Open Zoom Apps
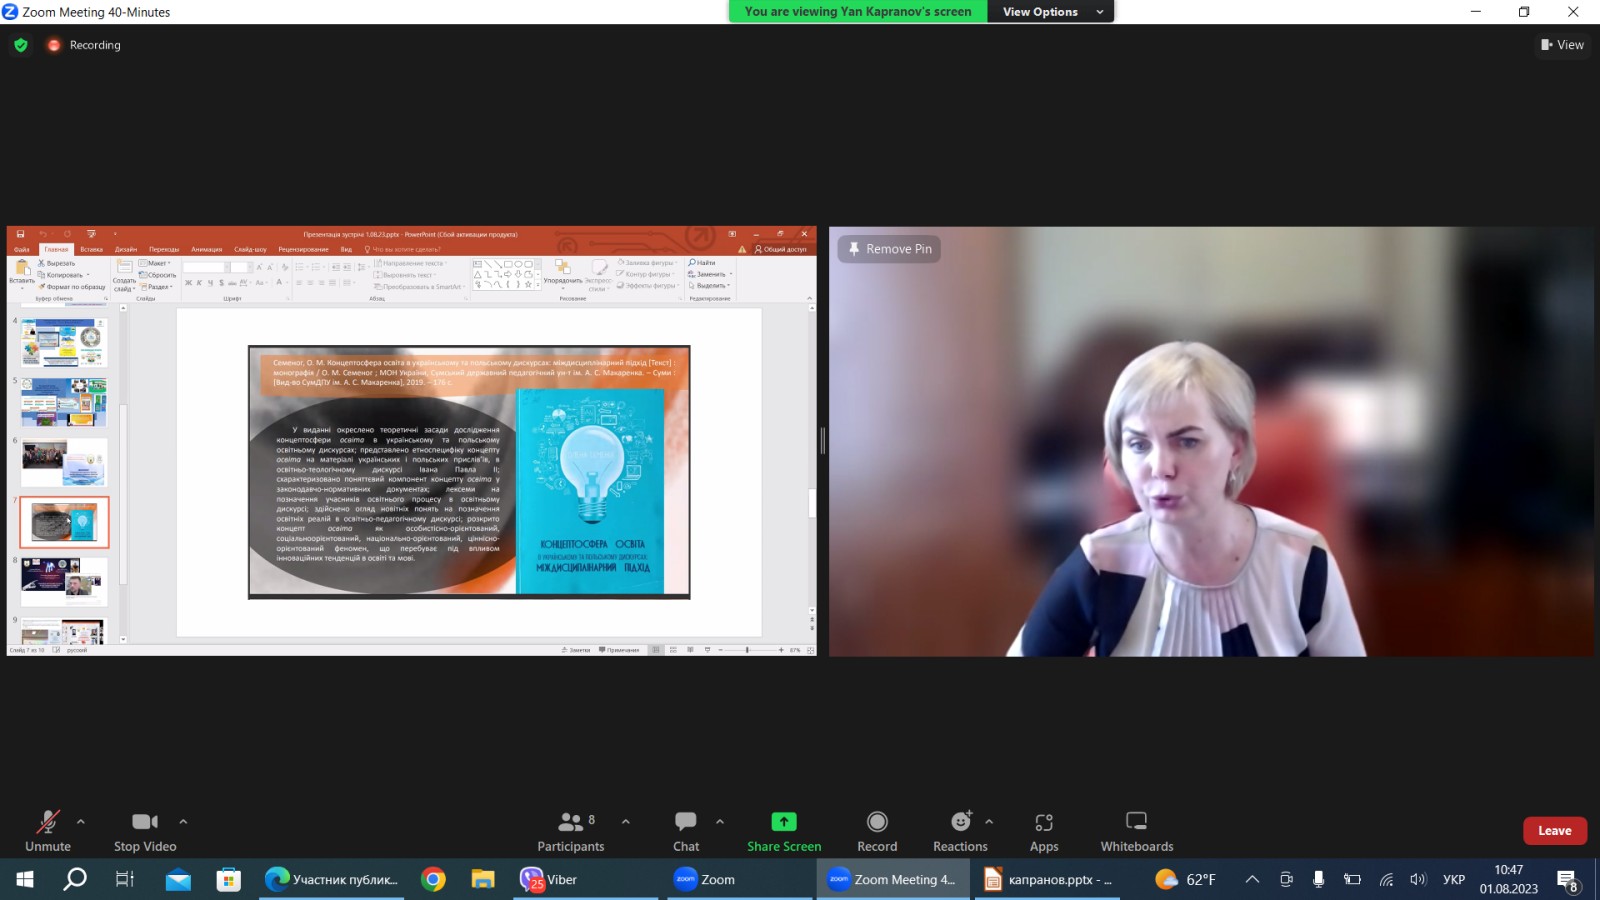 click(1044, 831)
